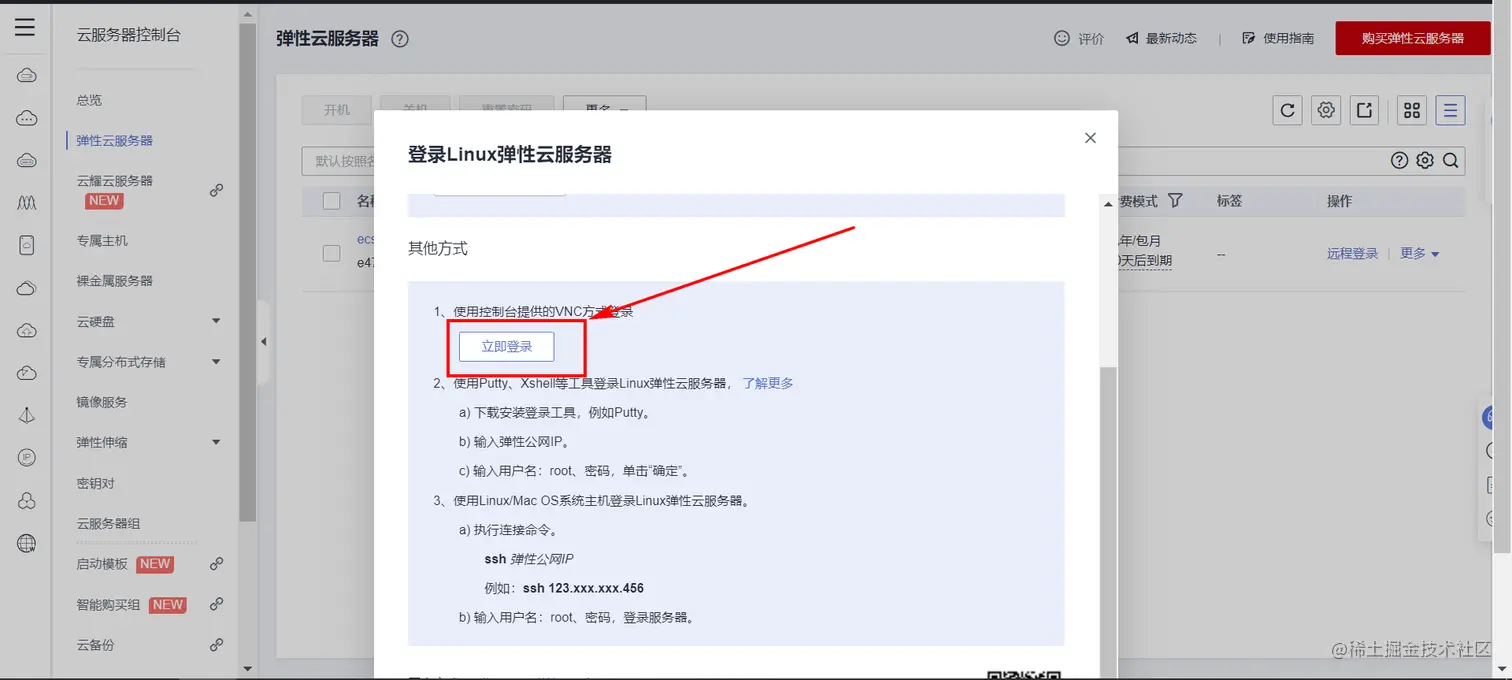
Task: Expand the 云硬盘 sidebar submenu
Action: point(216,321)
